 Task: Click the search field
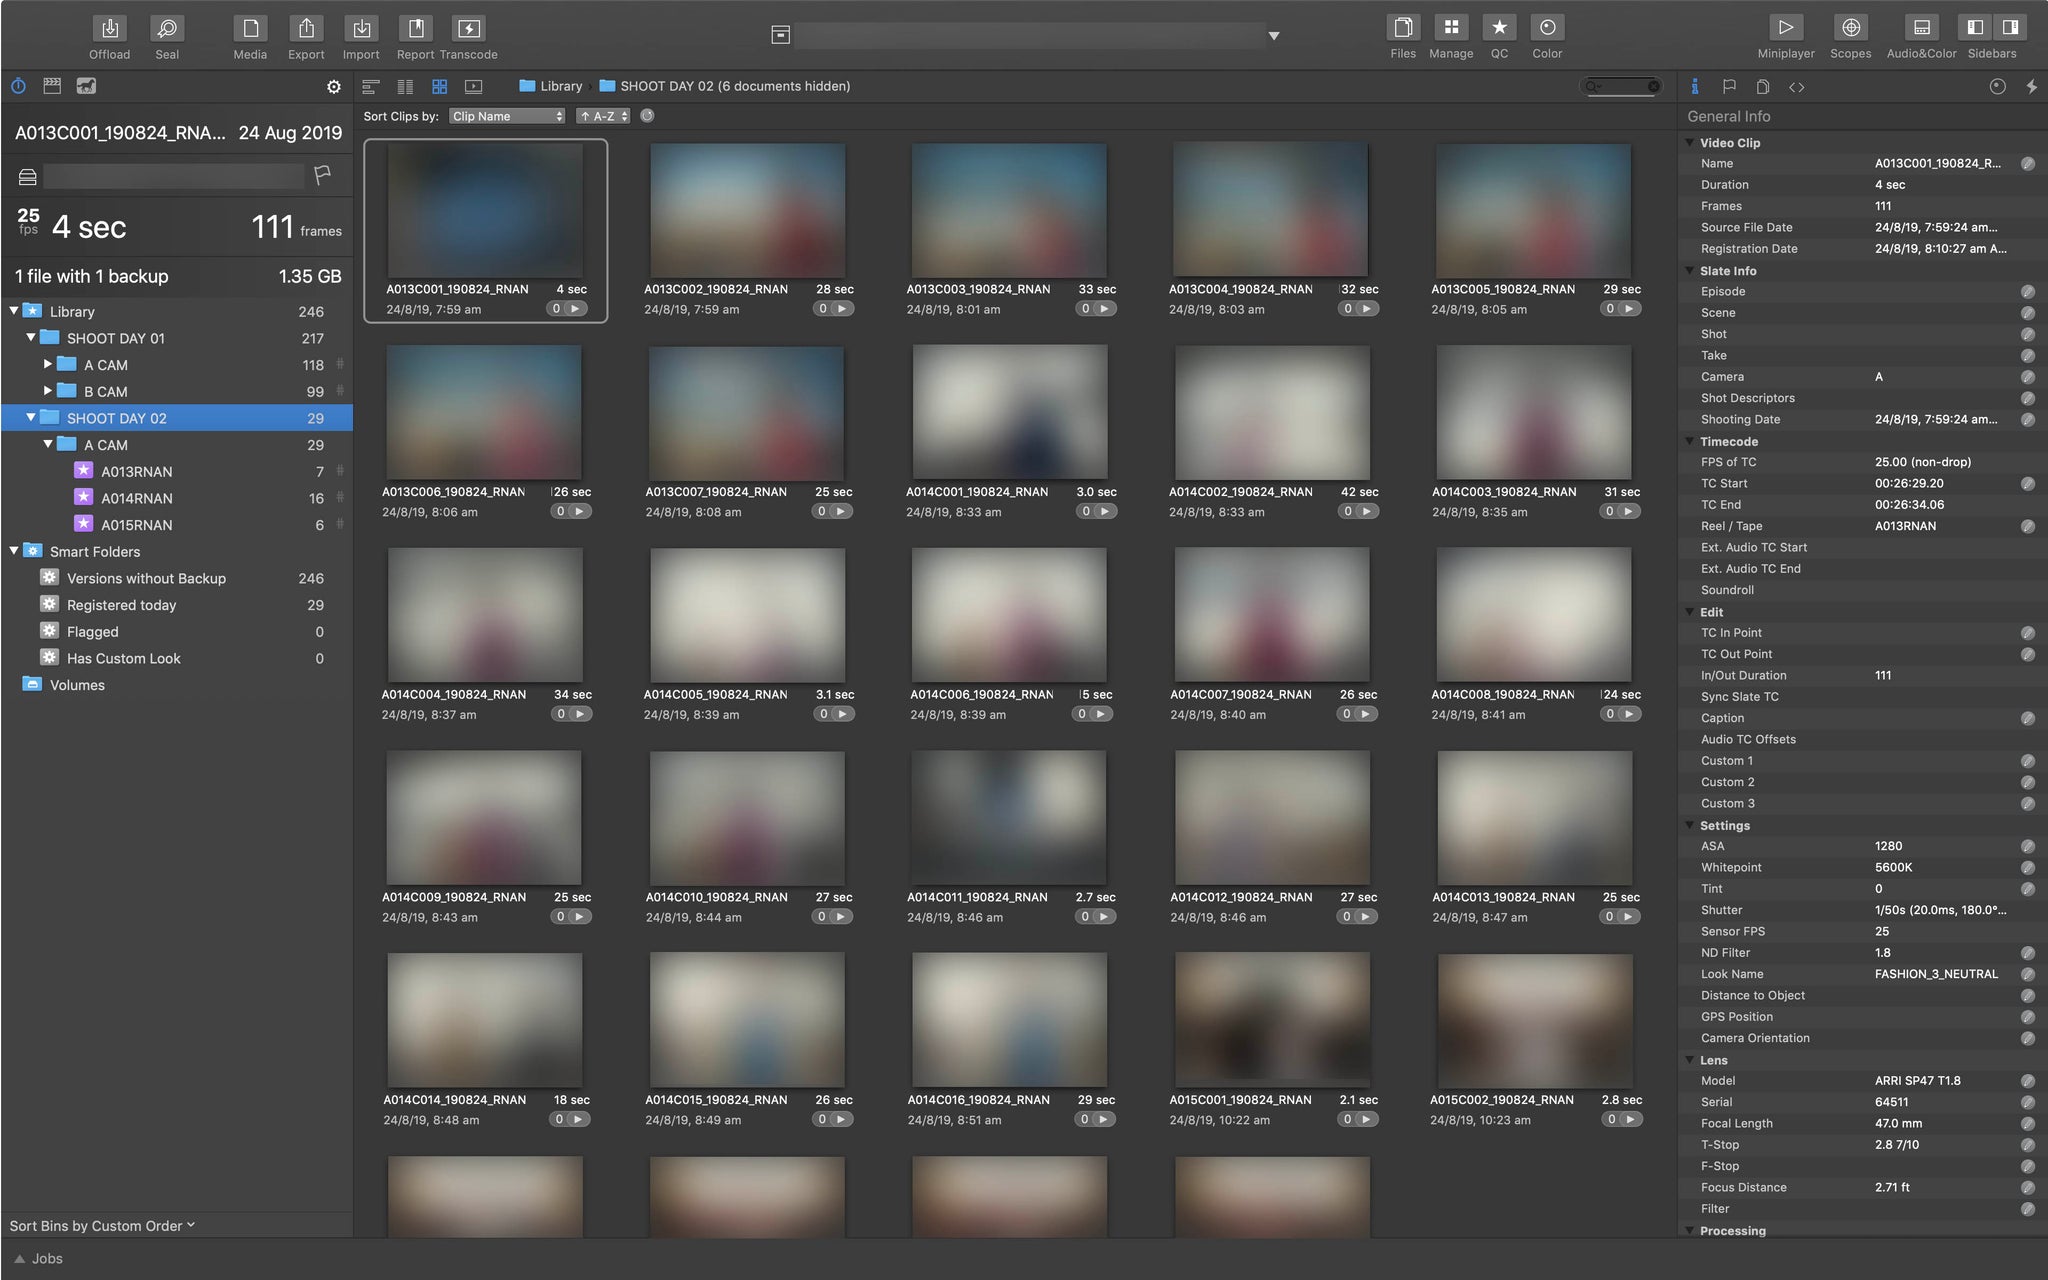click(1621, 86)
